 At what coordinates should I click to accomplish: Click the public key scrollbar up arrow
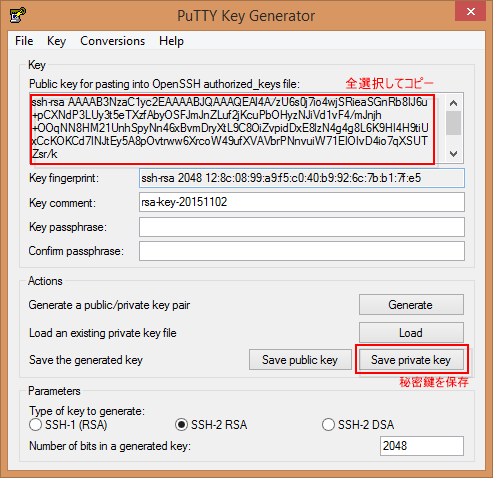click(x=453, y=103)
